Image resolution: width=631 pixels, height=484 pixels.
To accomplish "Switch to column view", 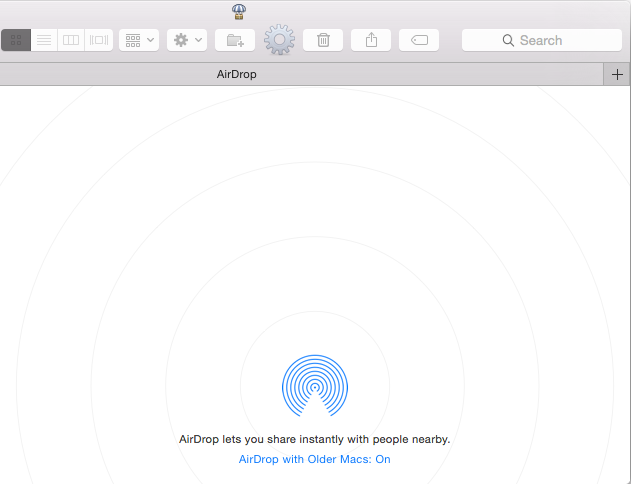I will (71, 40).
